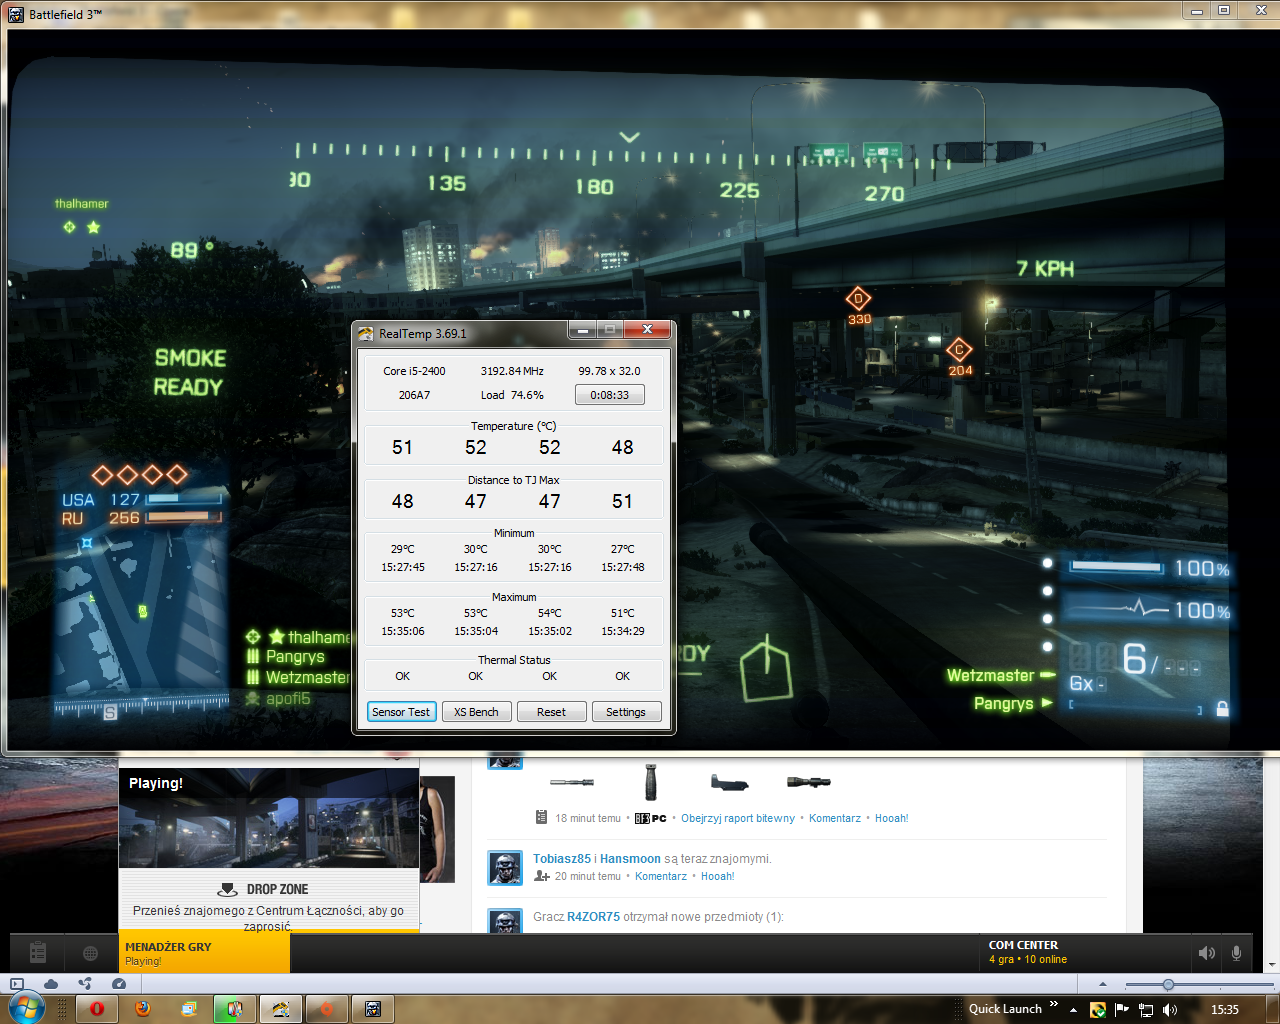Click the barrel attachment item image
The width and height of the screenshot is (1280, 1024).
[572, 782]
